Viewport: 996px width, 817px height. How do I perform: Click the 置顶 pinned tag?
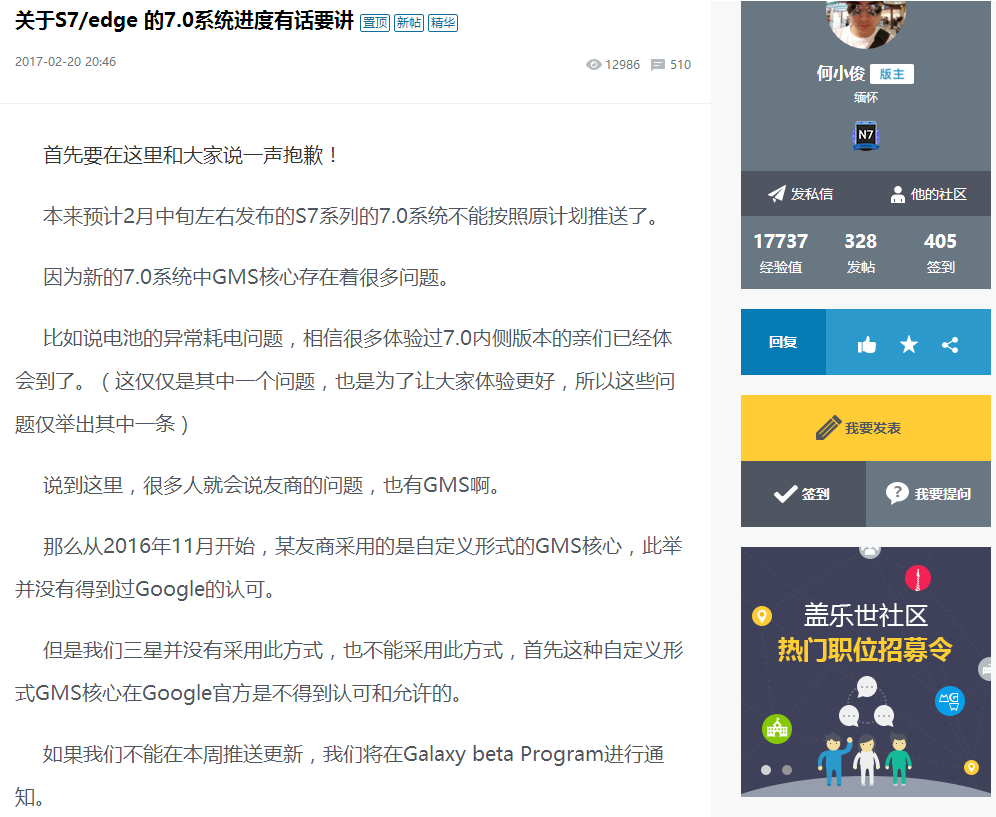[x=375, y=23]
